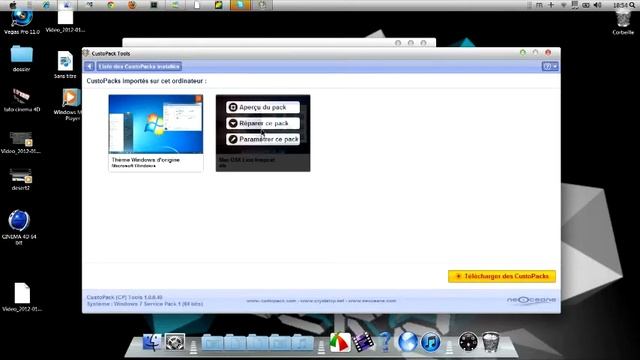Click the Apple logo in top bar
640x360 pixels.
pos(13,5)
